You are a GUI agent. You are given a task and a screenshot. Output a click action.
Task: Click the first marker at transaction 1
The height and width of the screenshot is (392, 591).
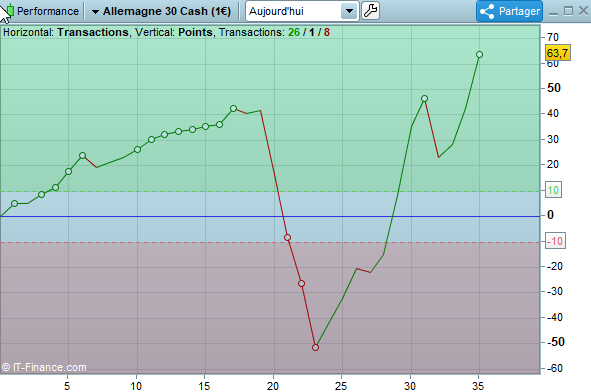click(x=14, y=204)
